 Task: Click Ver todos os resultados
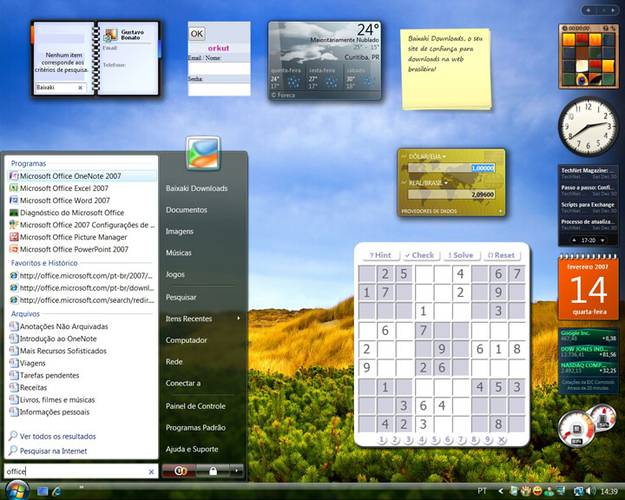[x=53, y=436]
